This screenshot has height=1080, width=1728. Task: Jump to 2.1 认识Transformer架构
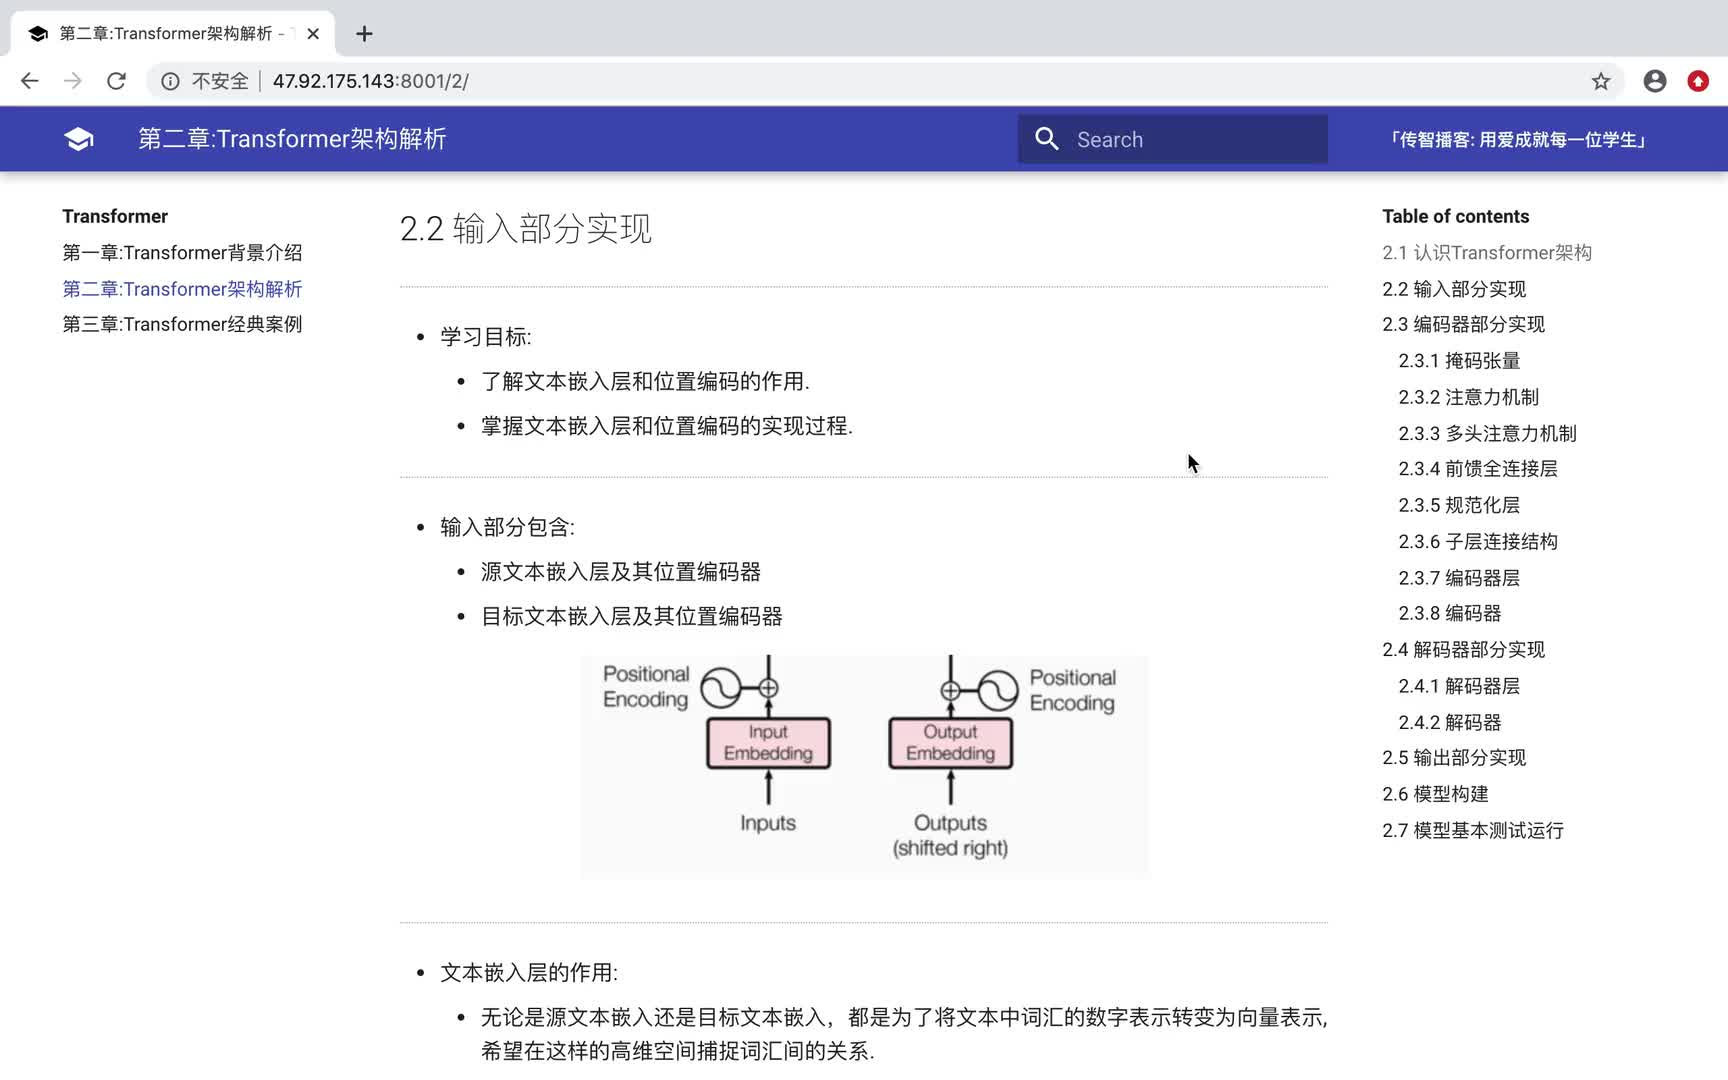[1487, 253]
